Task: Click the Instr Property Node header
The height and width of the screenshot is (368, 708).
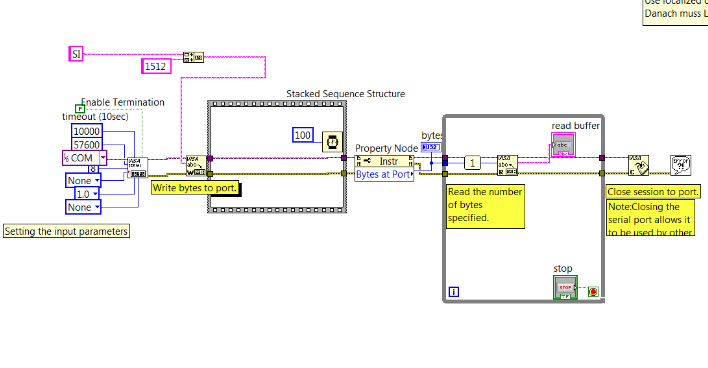Action: pos(384,162)
